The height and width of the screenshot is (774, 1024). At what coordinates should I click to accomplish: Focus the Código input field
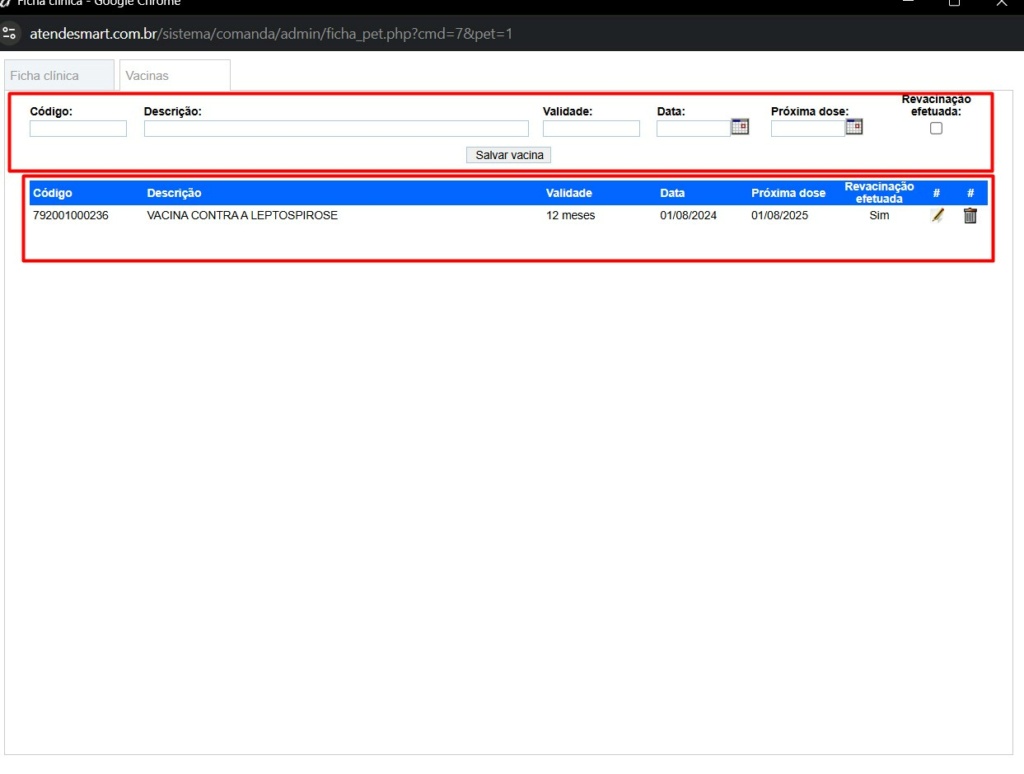(78, 129)
